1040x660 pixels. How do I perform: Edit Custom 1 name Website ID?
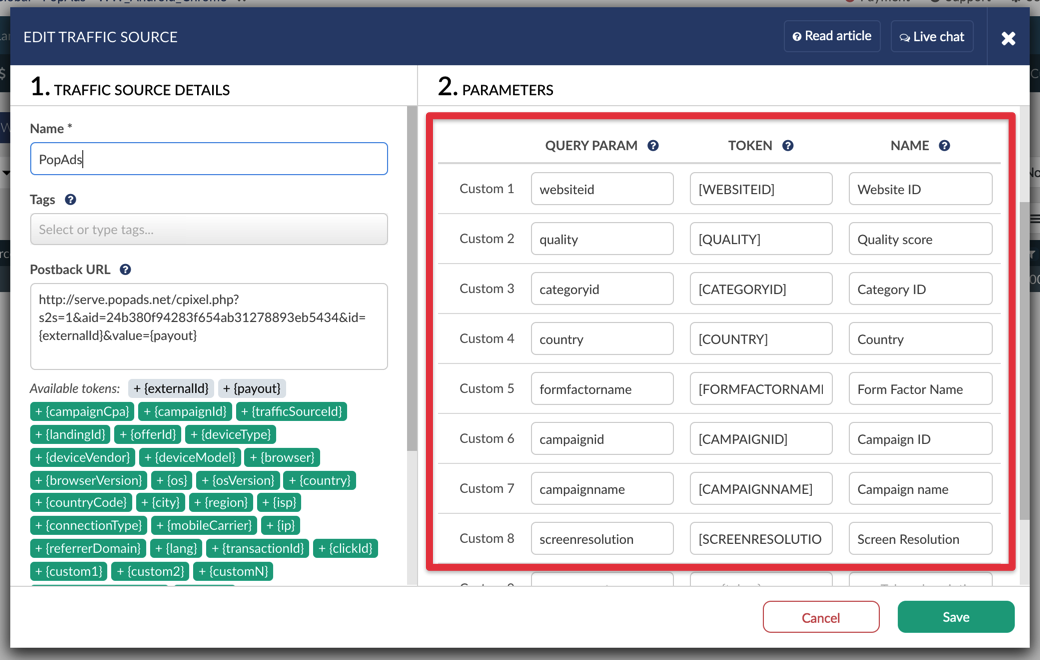(921, 189)
